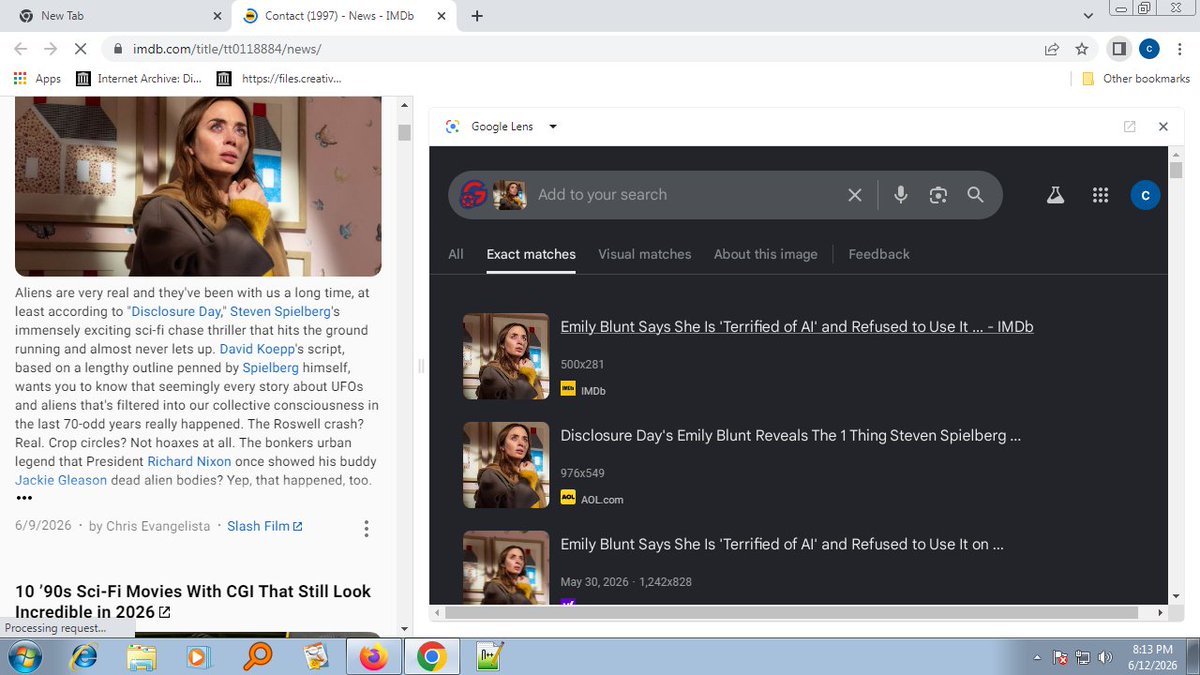1200x675 pixels.
Task: Click the AOL.com result thumbnail
Action: (506, 465)
